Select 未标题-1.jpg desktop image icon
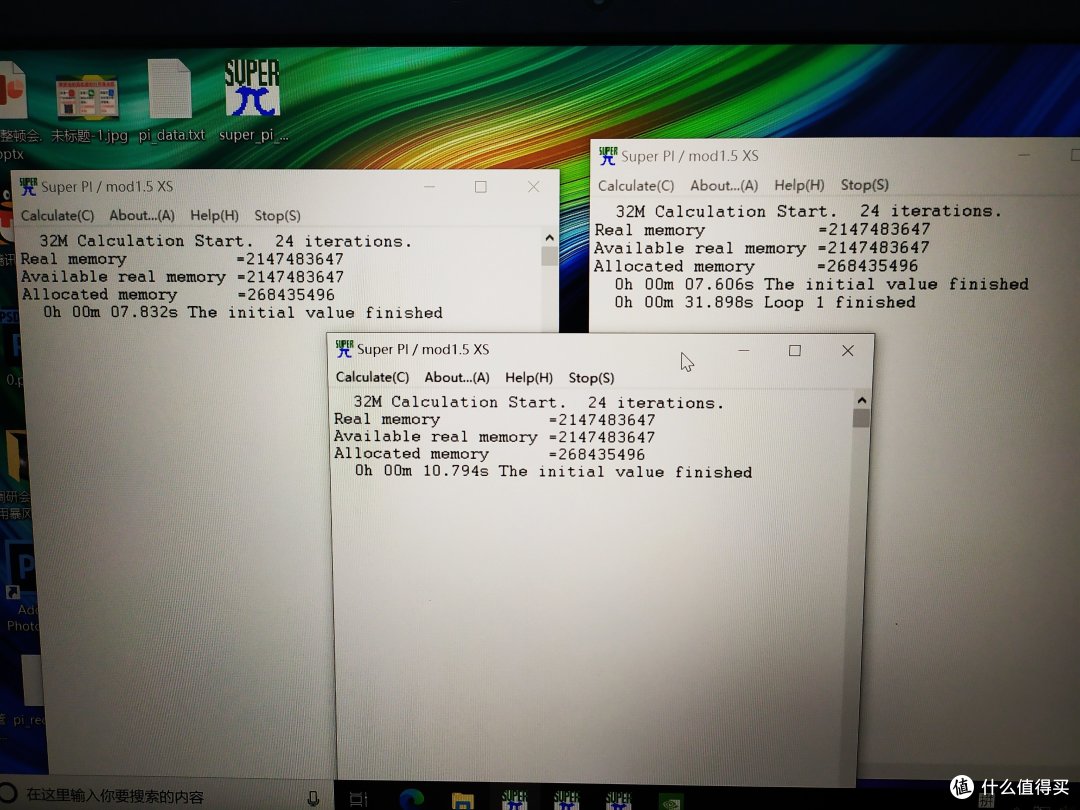 [88, 107]
